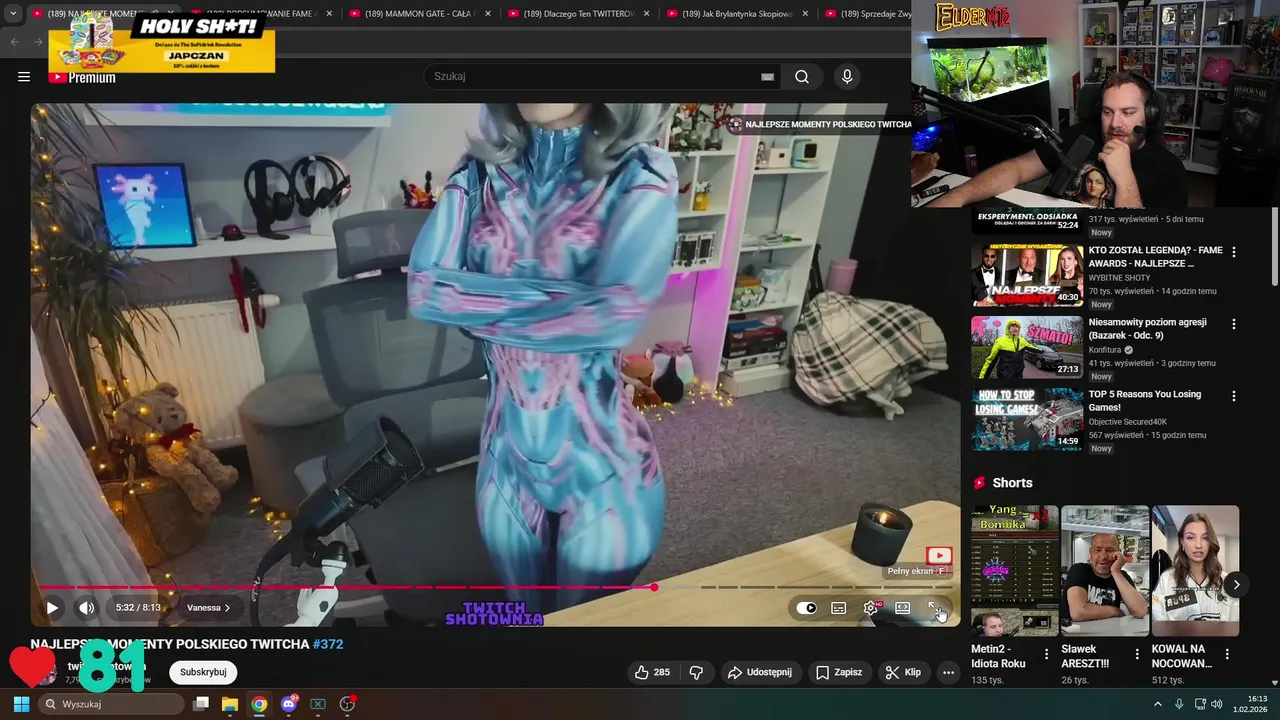
Task: Show next Shorts with the arrow
Action: [x=1236, y=585]
